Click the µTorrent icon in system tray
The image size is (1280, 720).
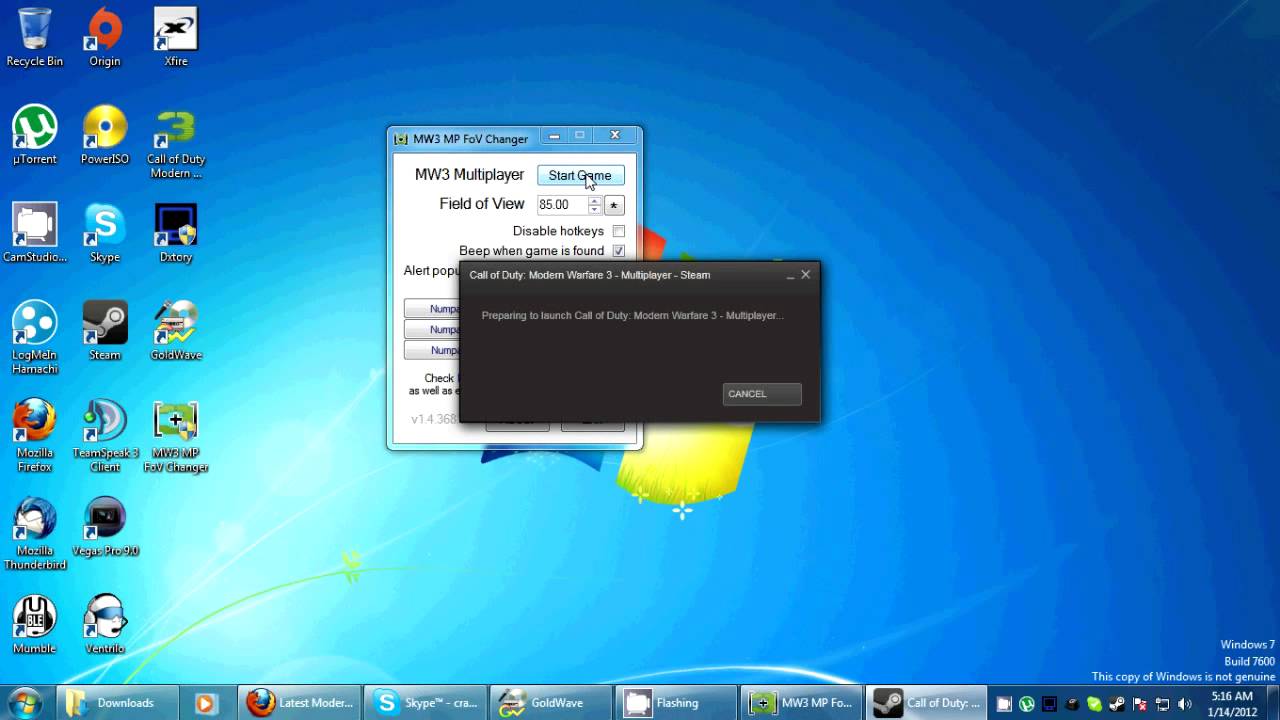(1027, 704)
